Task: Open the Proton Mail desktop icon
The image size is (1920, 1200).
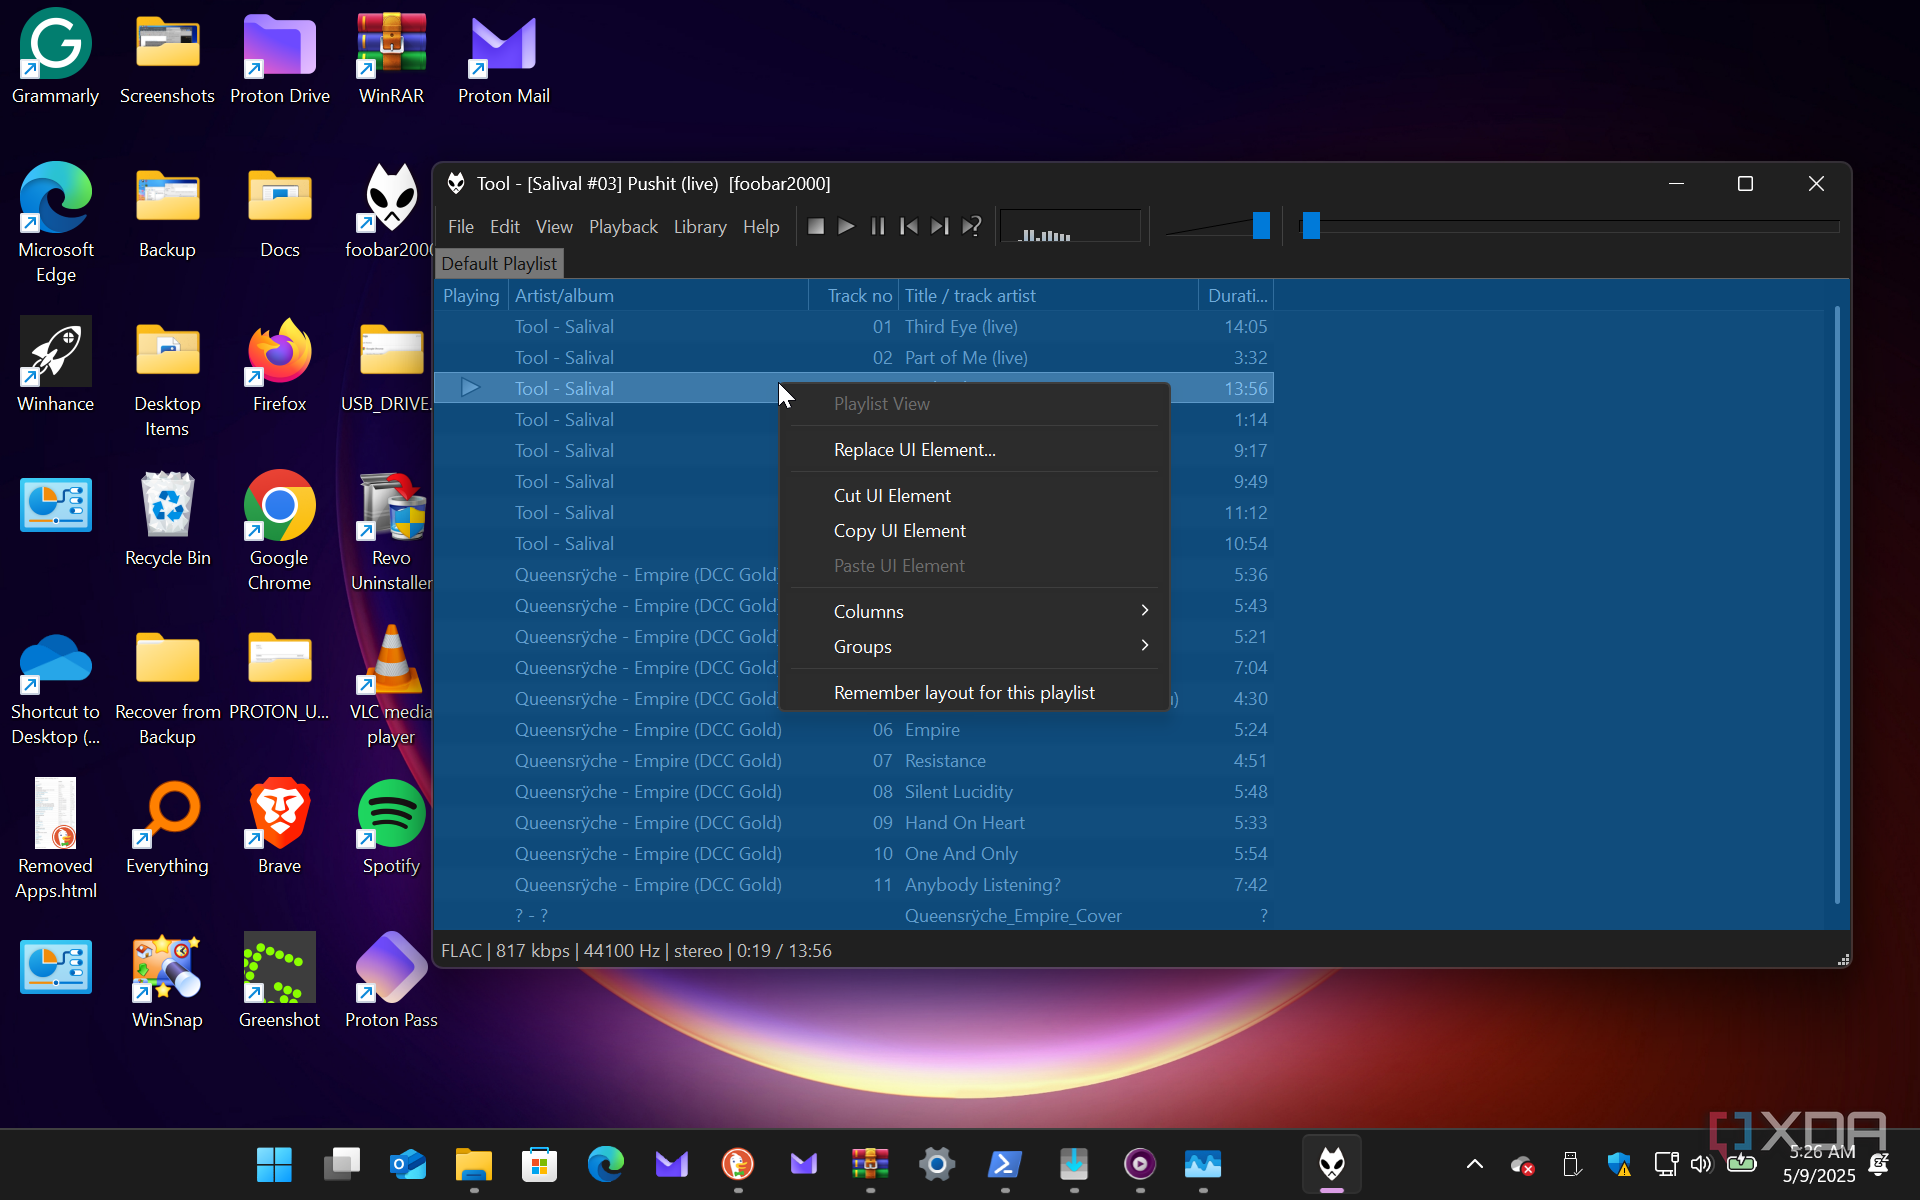Action: (504, 57)
